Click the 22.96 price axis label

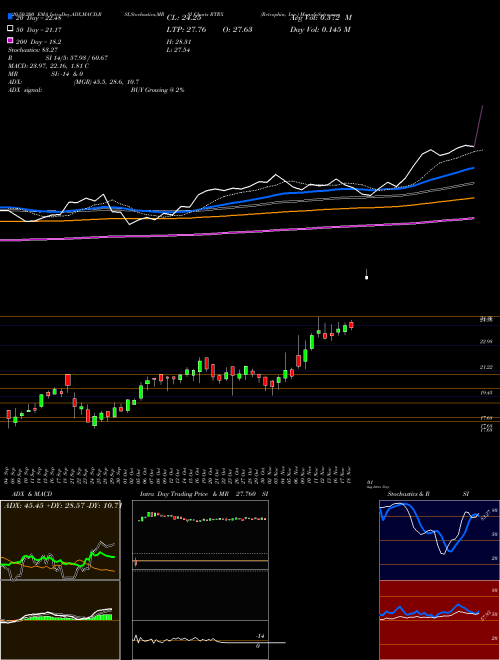[486, 341]
